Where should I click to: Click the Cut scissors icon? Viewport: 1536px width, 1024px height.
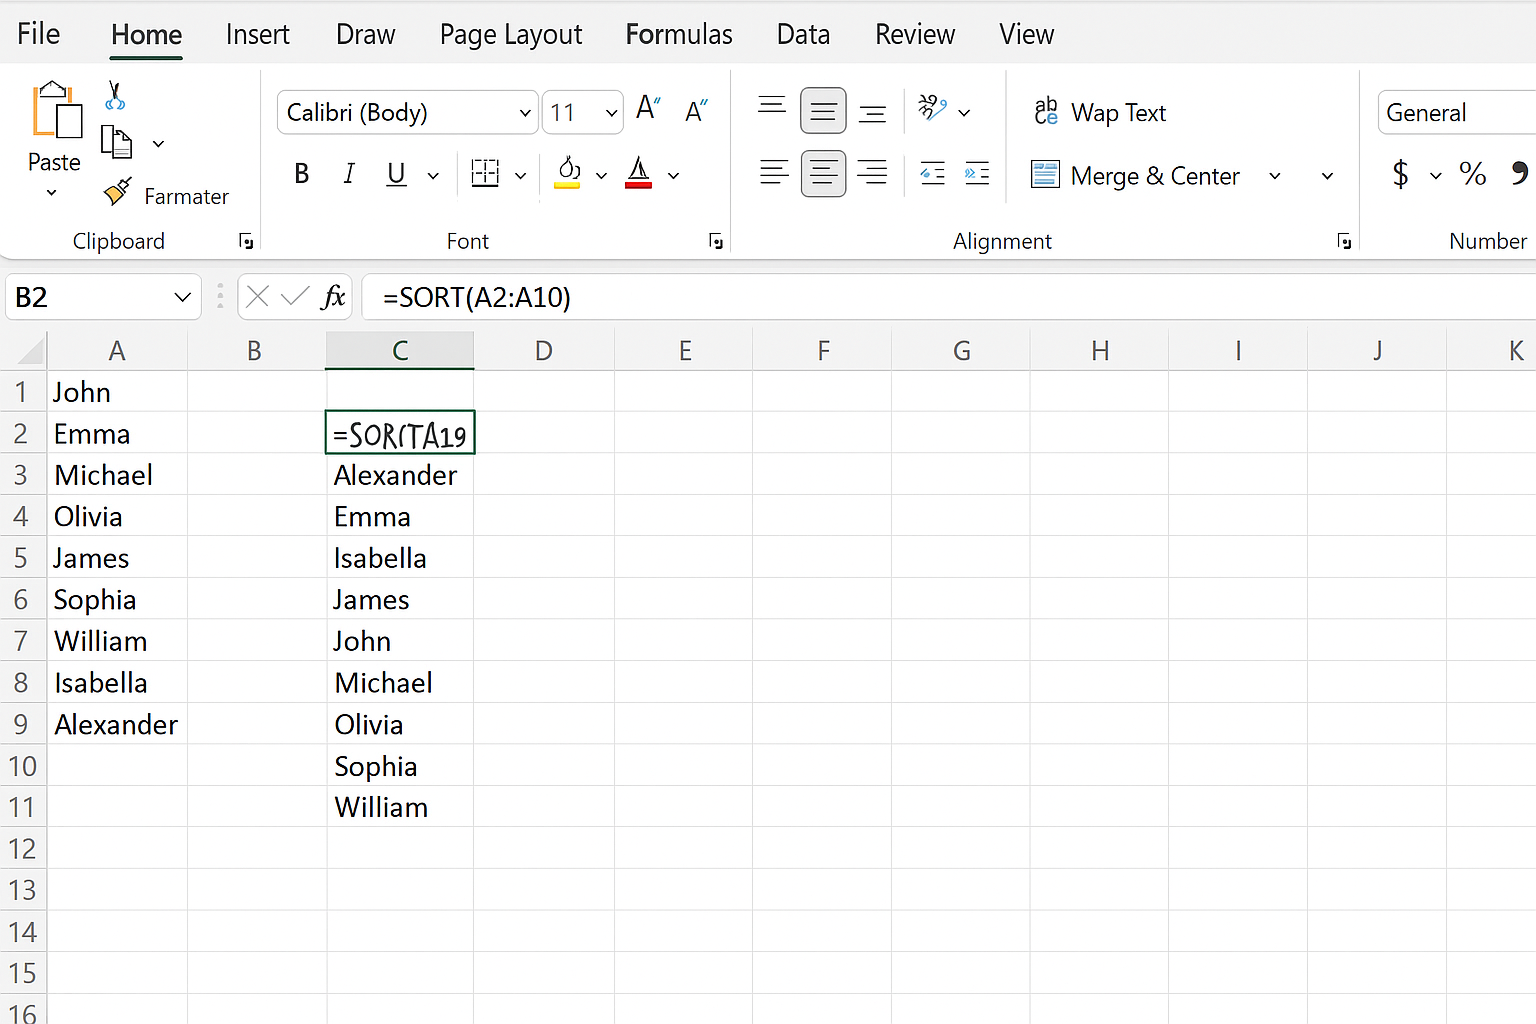(x=115, y=96)
